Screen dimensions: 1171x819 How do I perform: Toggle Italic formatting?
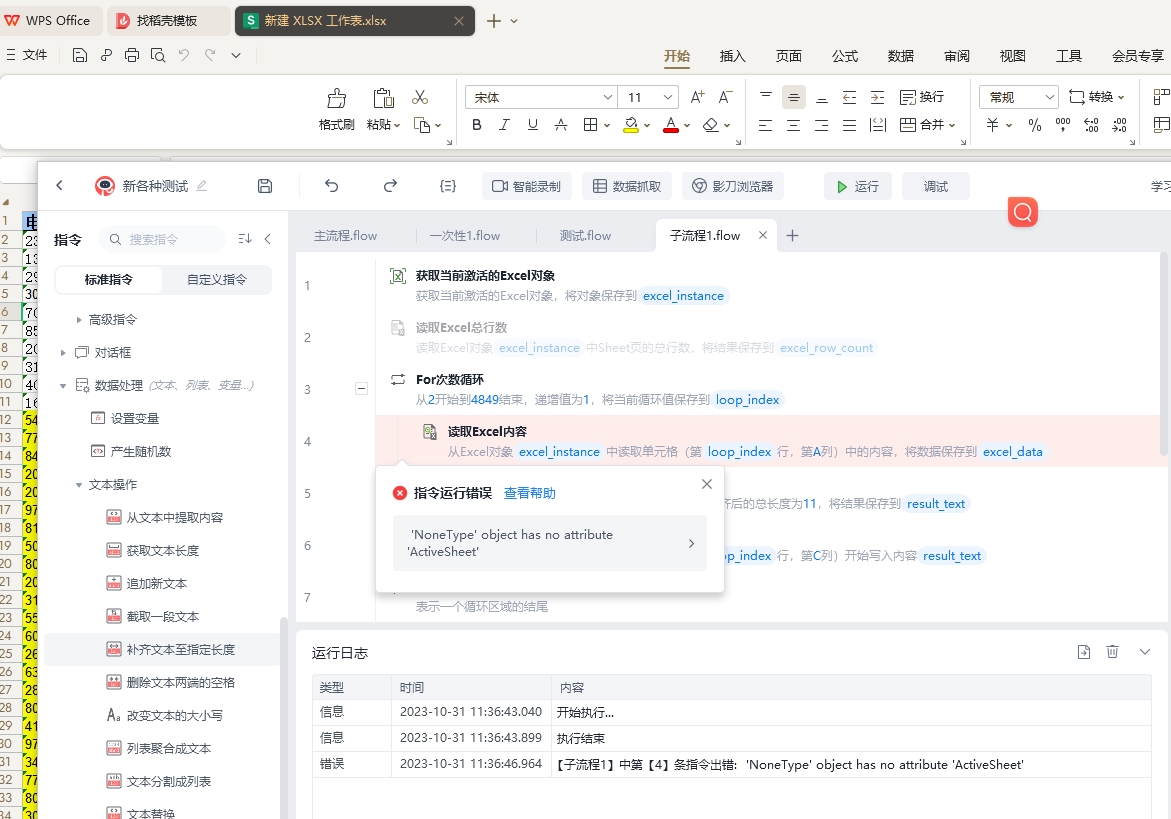tap(505, 125)
